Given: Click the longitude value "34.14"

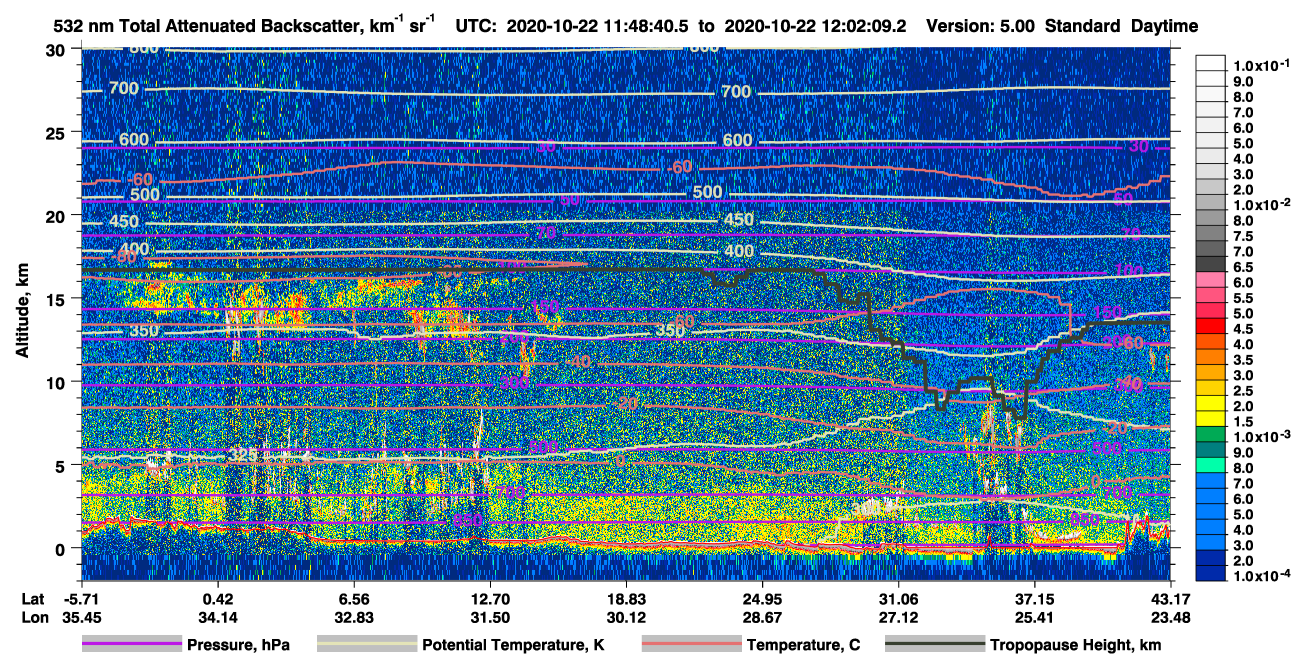Looking at the screenshot, I should [x=218, y=617].
